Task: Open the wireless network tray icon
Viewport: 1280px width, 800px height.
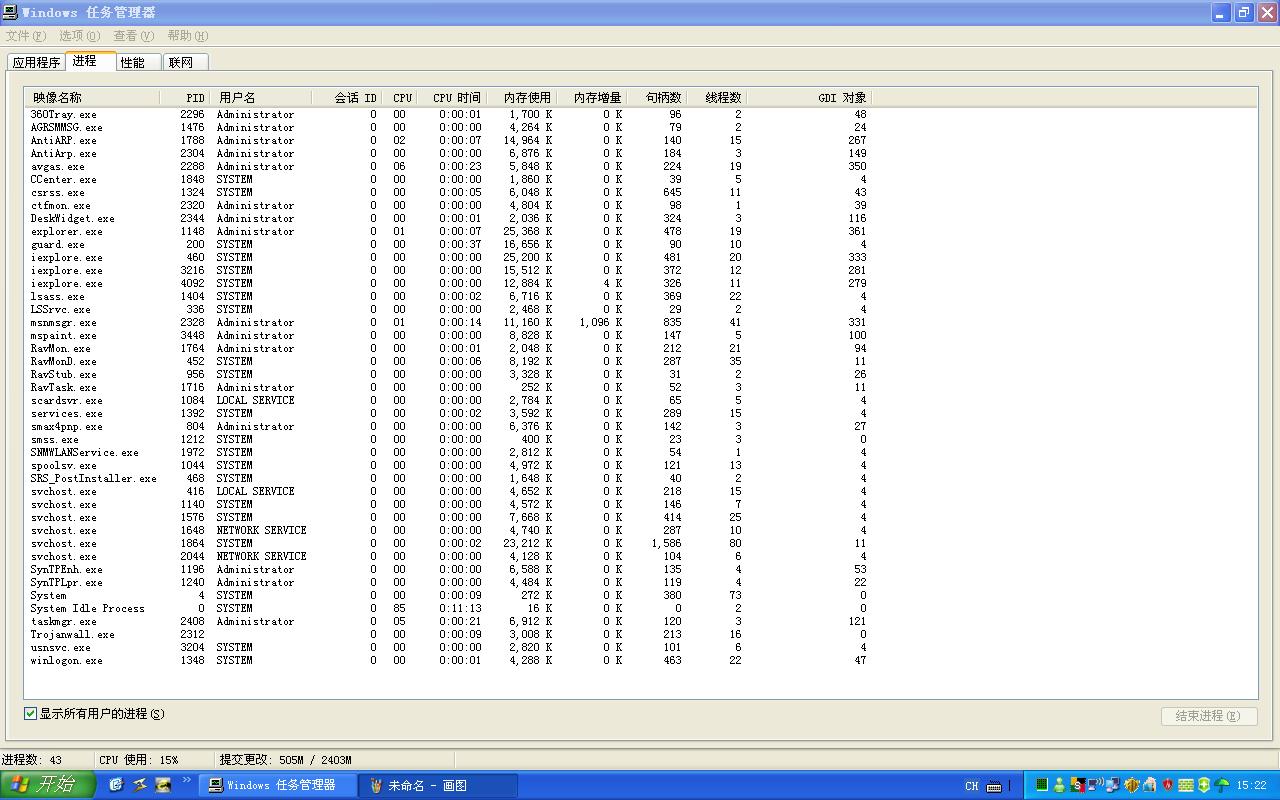Action: point(1095,785)
